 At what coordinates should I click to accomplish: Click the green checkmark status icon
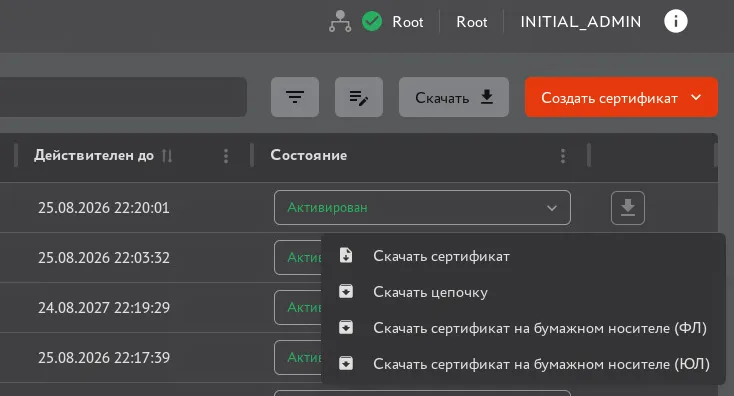pyautogui.click(x=372, y=22)
